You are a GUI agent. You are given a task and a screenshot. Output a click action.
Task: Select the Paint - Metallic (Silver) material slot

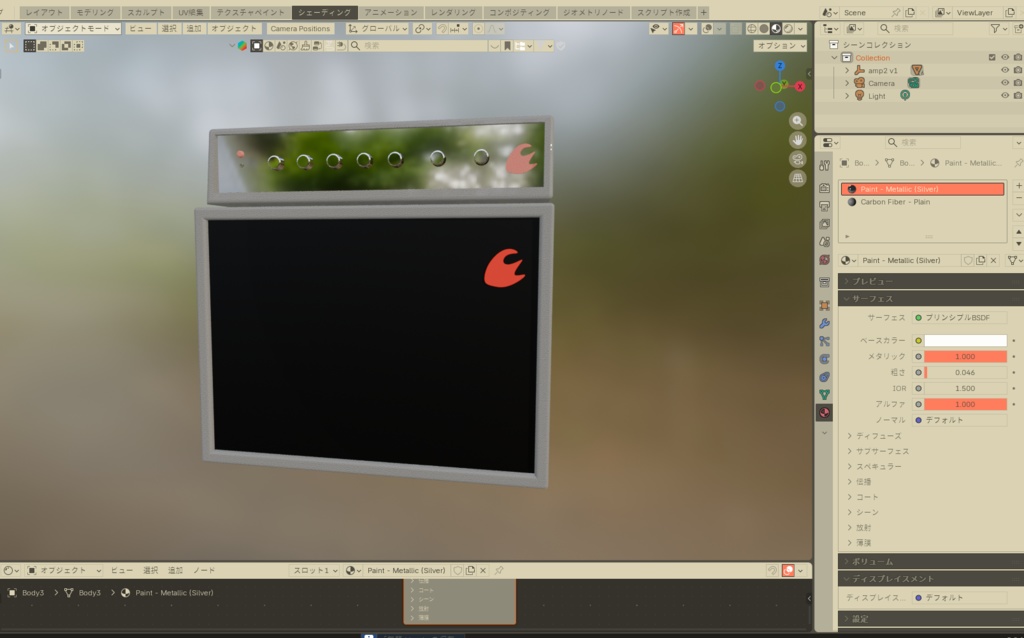coord(920,189)
